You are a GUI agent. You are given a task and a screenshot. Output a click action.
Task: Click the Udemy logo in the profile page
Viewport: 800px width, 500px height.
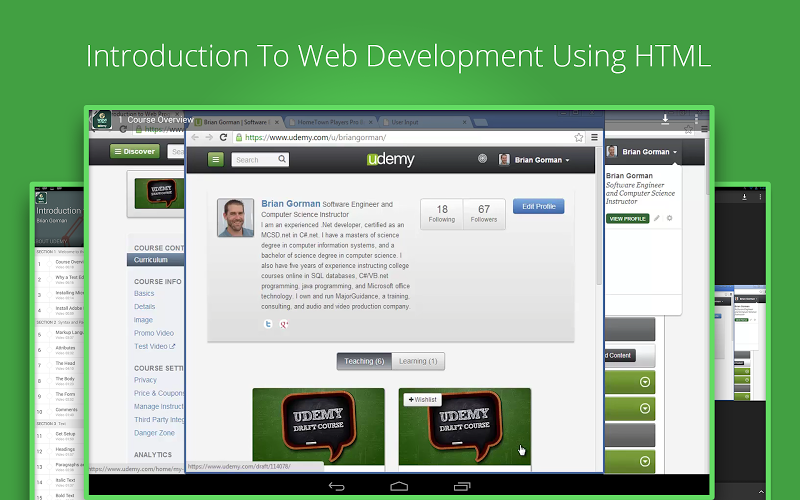(x=390, y=159)
